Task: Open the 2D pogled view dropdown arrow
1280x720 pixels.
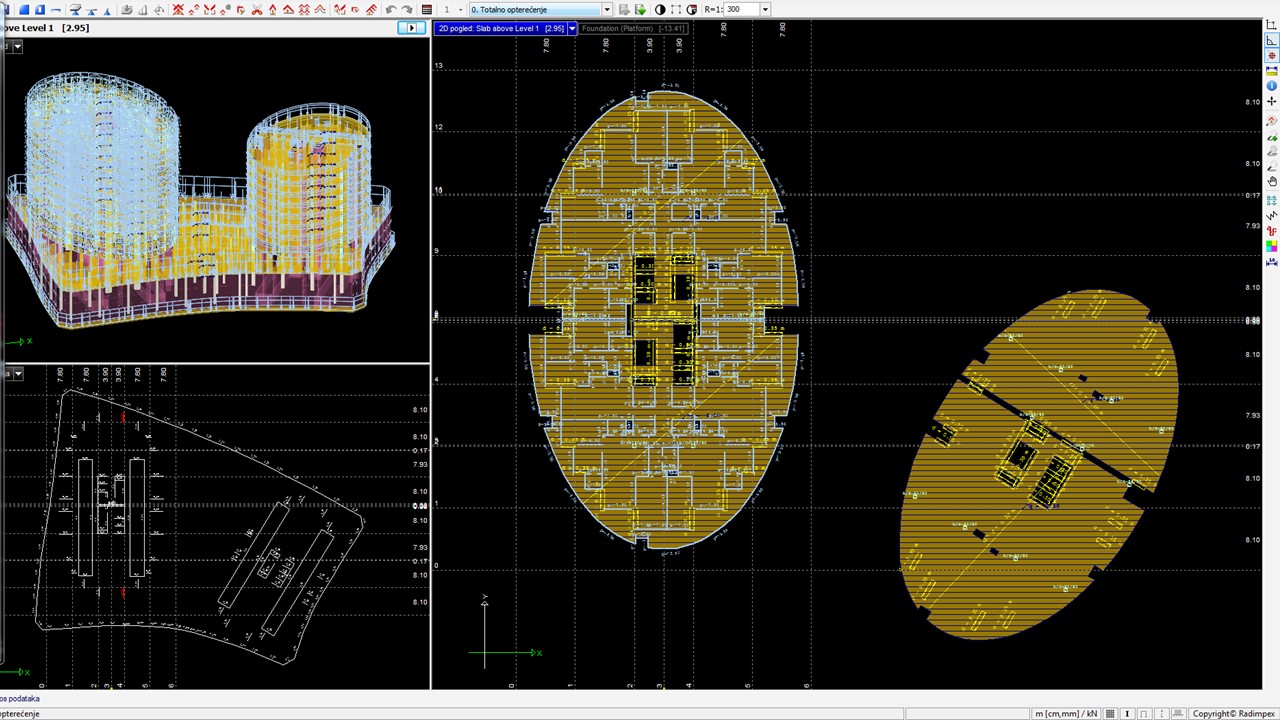Action: tap(572, 29)
